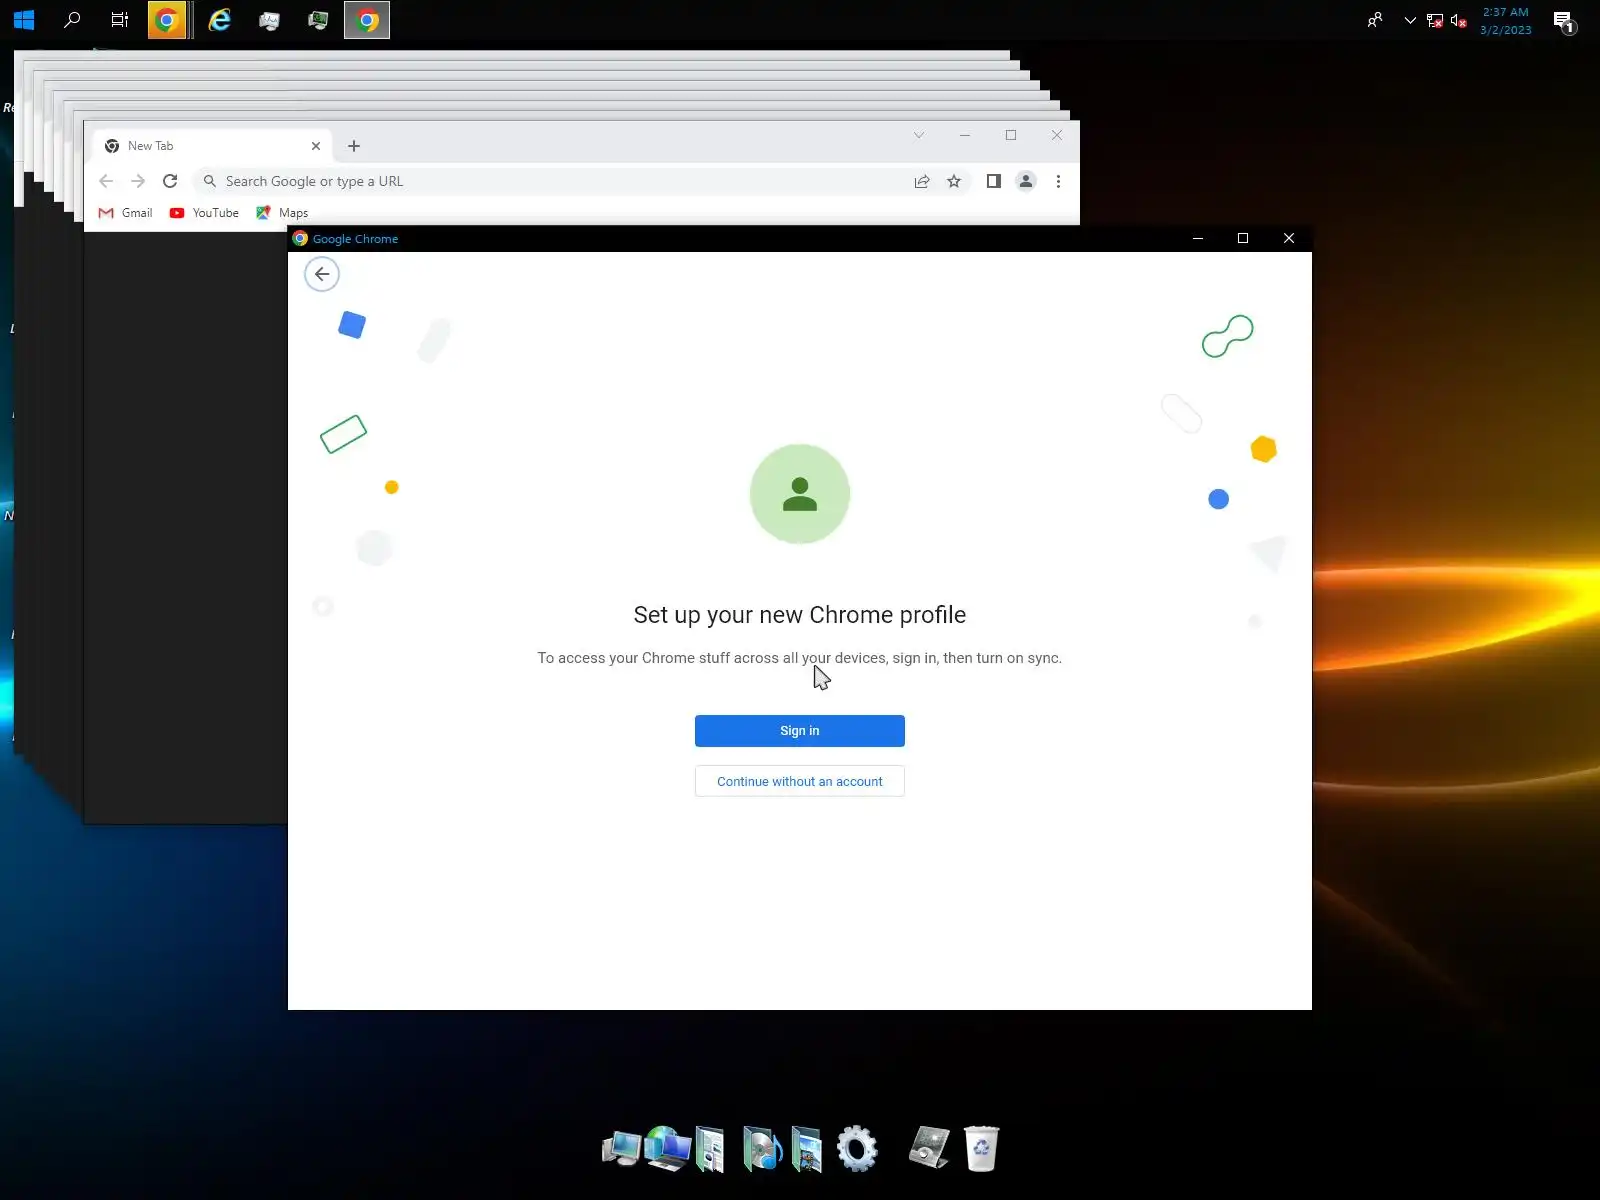Image resolution: width=1600 pixels, height=1200 pixels.
Task: Click the first Chrome taskbar icon
Action: pyautogui.click(x=167, y=19)
